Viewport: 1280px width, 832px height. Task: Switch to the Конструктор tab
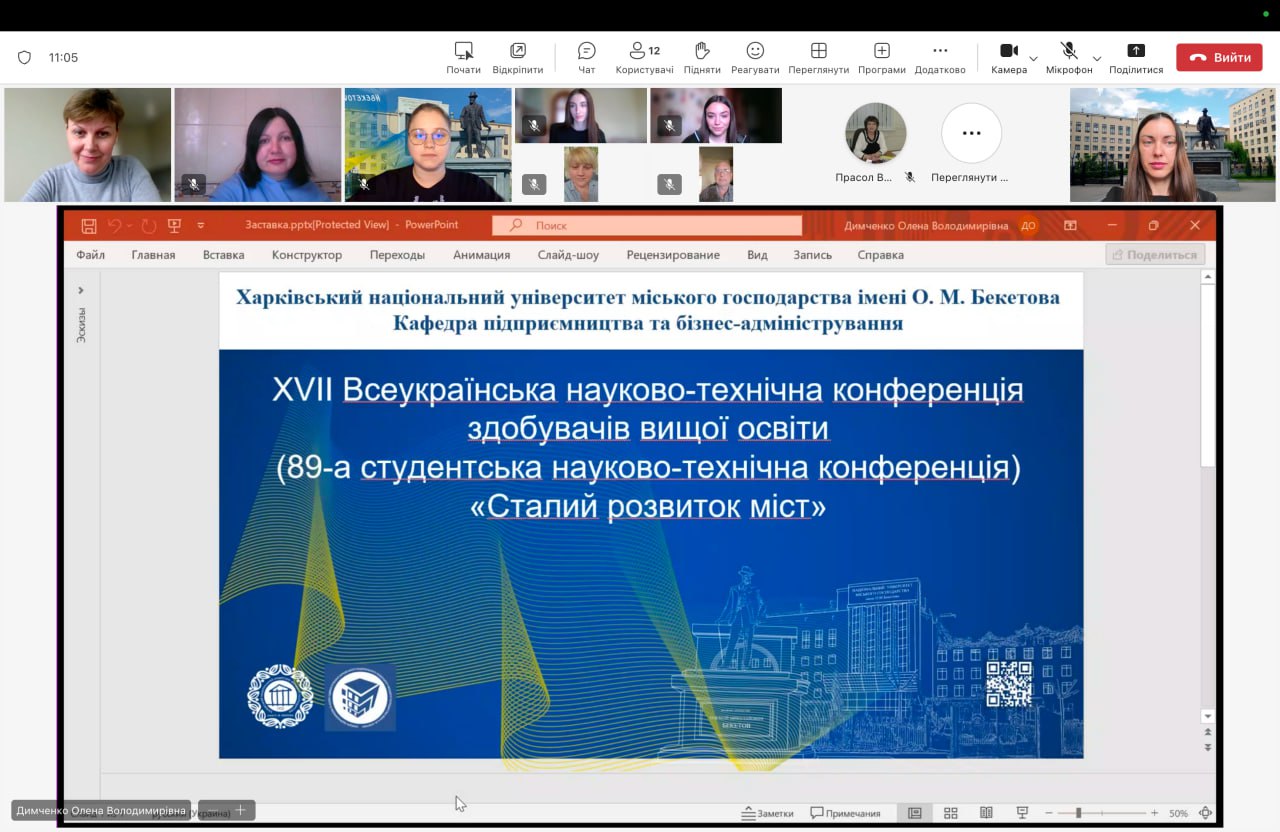(307, 255)
